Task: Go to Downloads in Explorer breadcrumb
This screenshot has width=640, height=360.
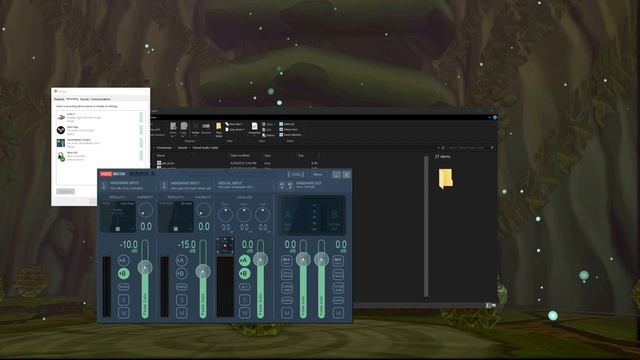Action: click(164, 148)
